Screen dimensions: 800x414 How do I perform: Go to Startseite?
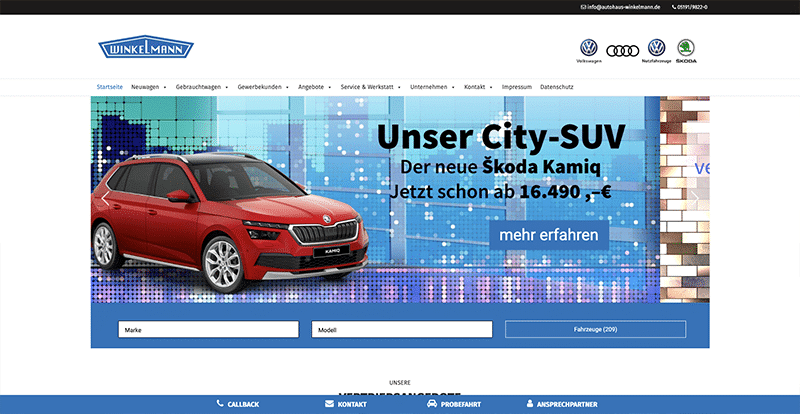click(x=110, y=87)
